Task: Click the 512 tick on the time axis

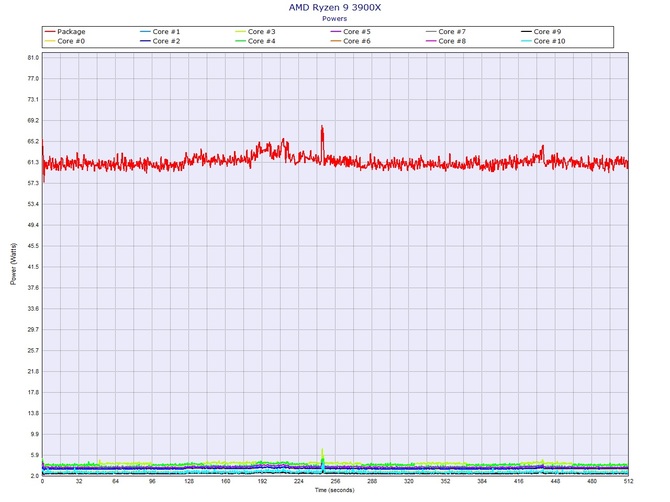Action: [x=628, y=481]
